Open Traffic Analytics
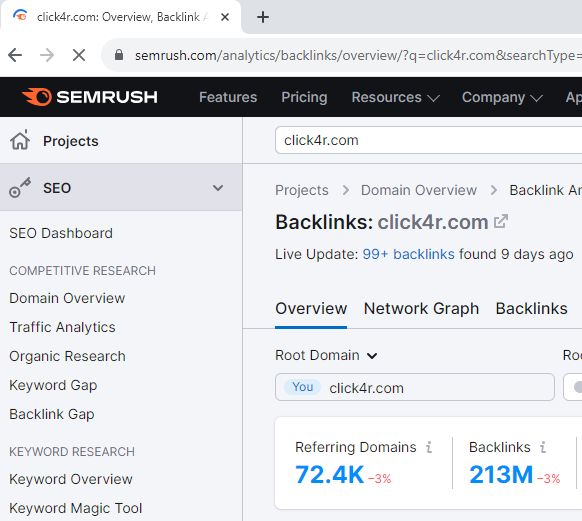This screenshot has width=582, height=521. click(x=62, y=327)
